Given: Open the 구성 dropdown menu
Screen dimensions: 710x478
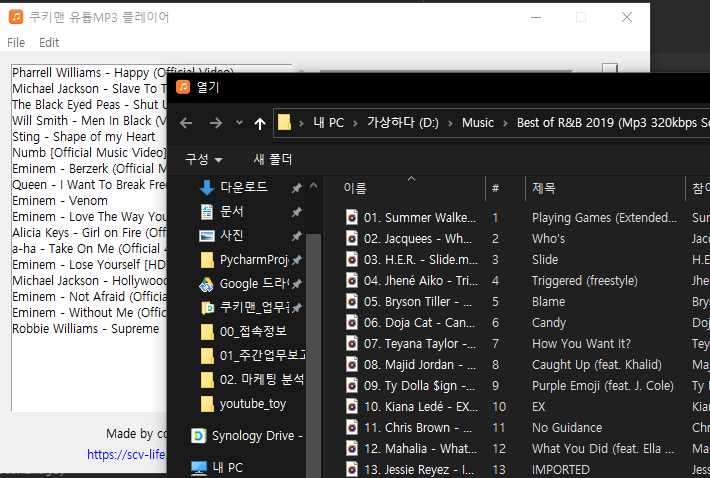Looking at the screenshot, I should (204, 159).
